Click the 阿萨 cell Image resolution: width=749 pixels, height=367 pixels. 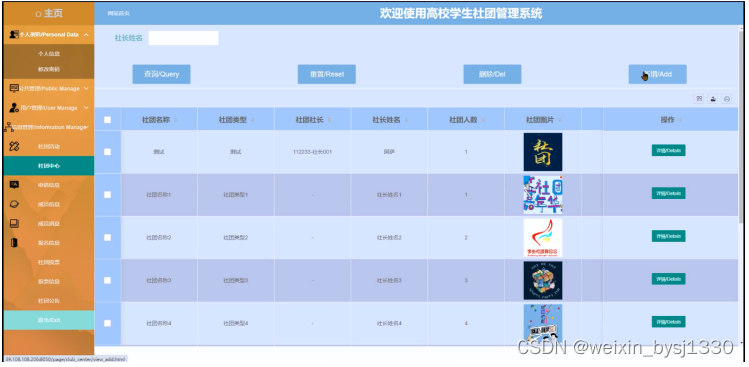(x=389, y=152)
